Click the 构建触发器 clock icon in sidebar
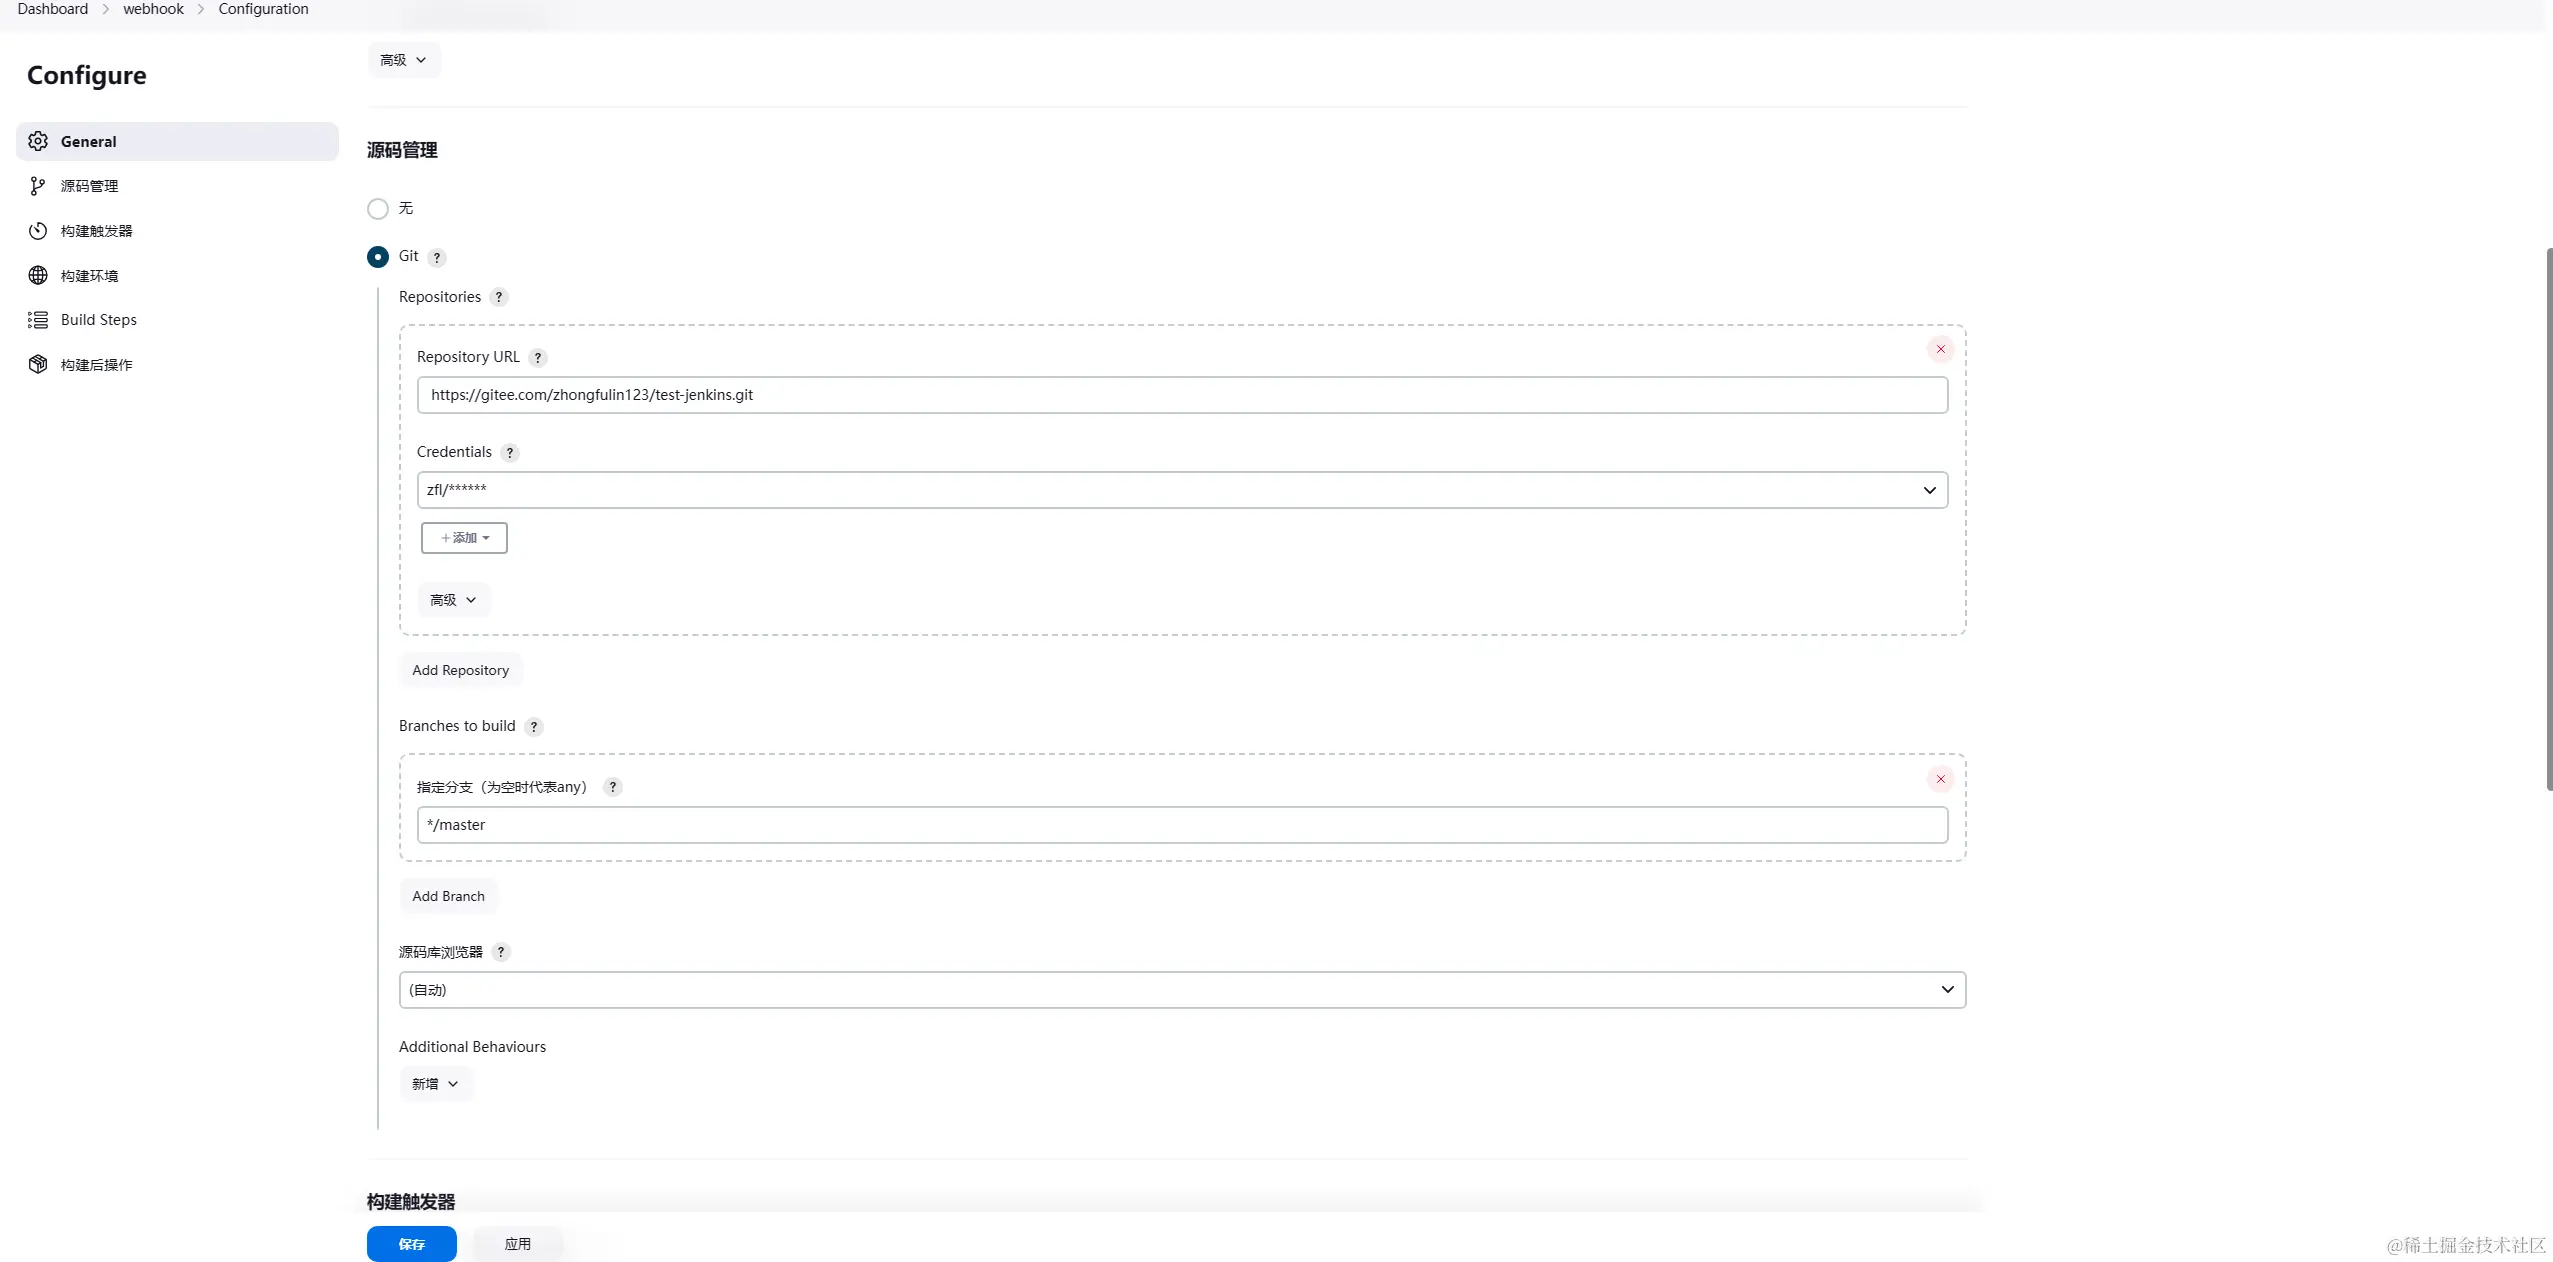 click(38, 231)
